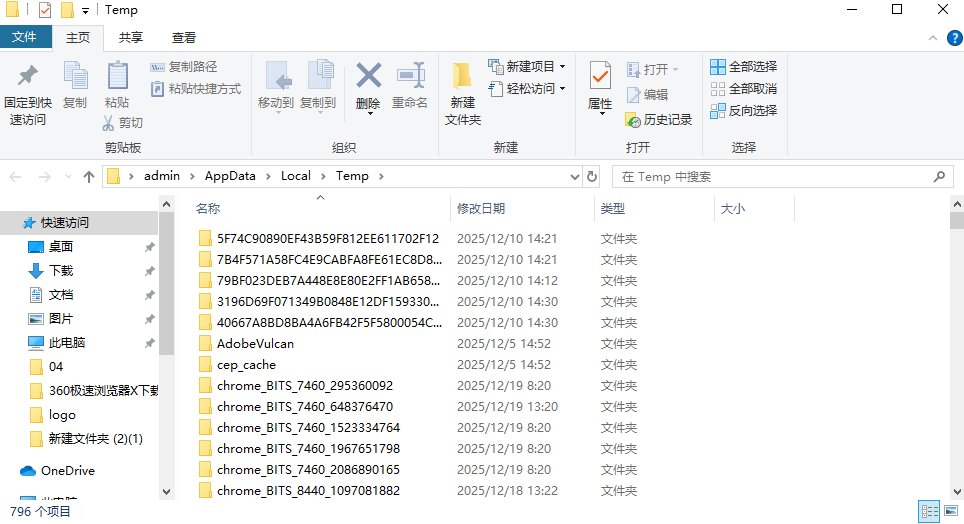The width and height of the screenshot is (964, 524).
Task: Click the Paste icon in ribbon
Action: pos(117,76)
